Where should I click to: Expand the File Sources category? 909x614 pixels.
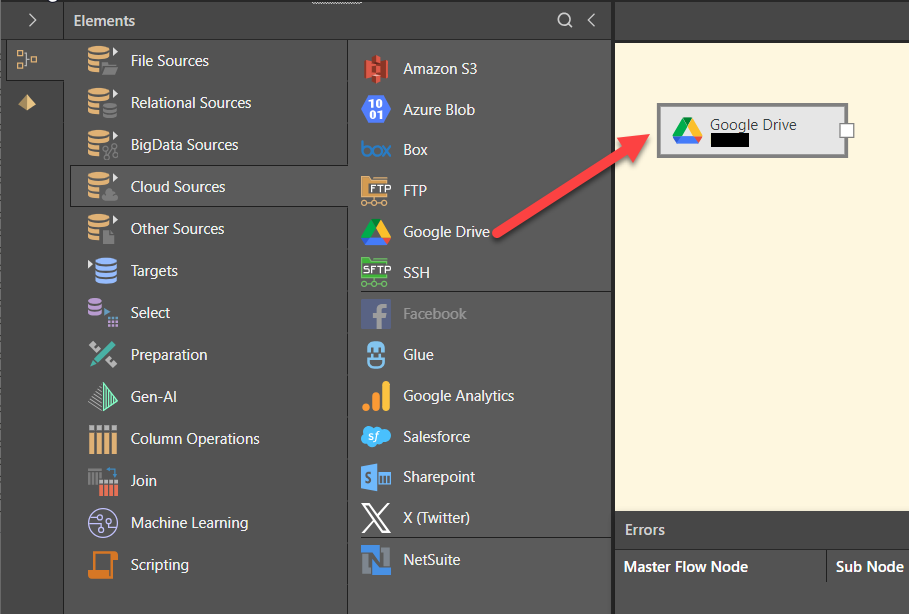(x=169, y=61)
